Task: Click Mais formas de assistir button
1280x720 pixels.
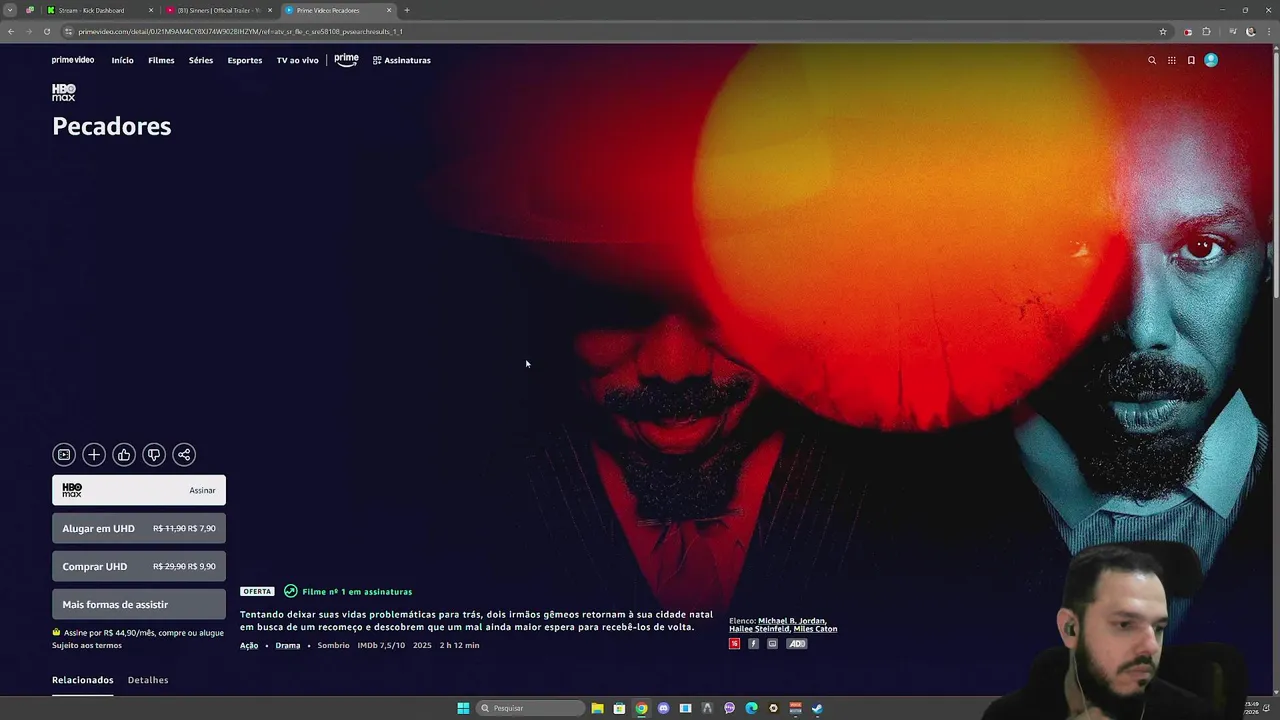Action: (139, 604)
